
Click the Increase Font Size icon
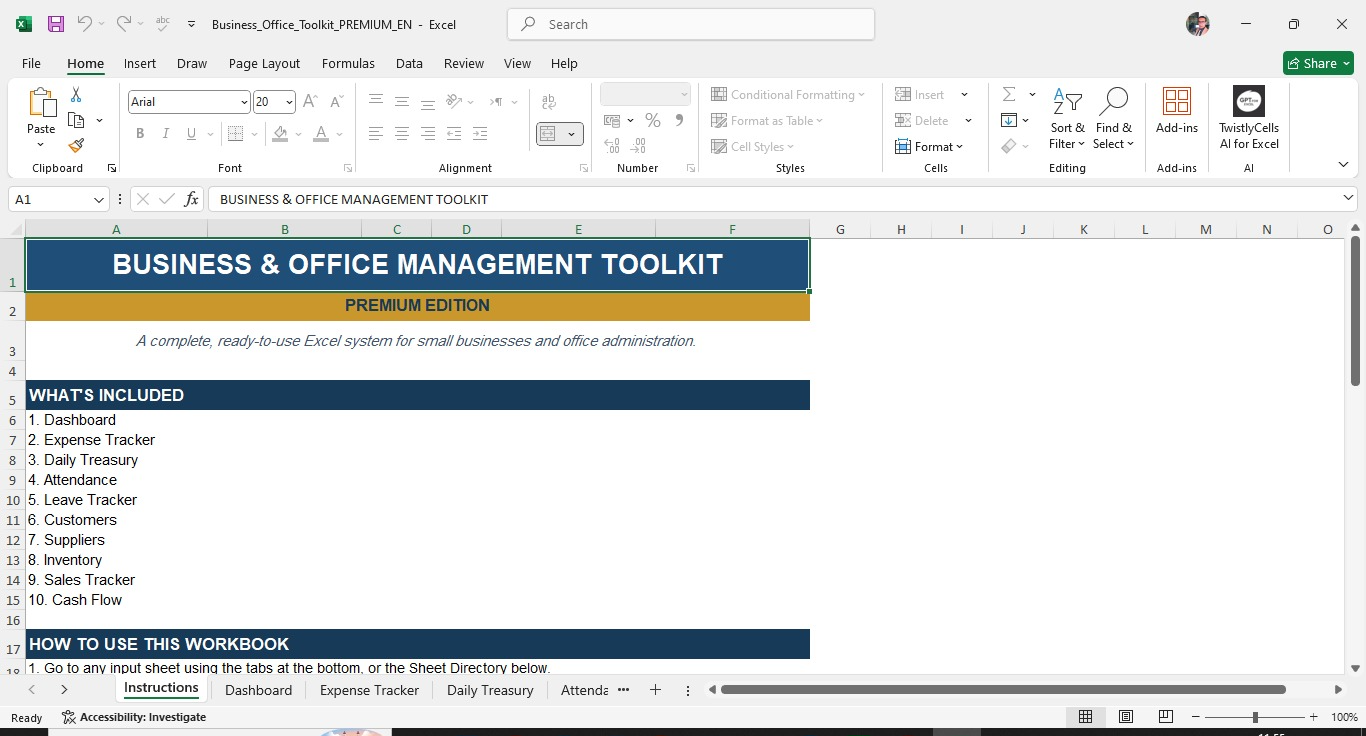tap(310, 102)
